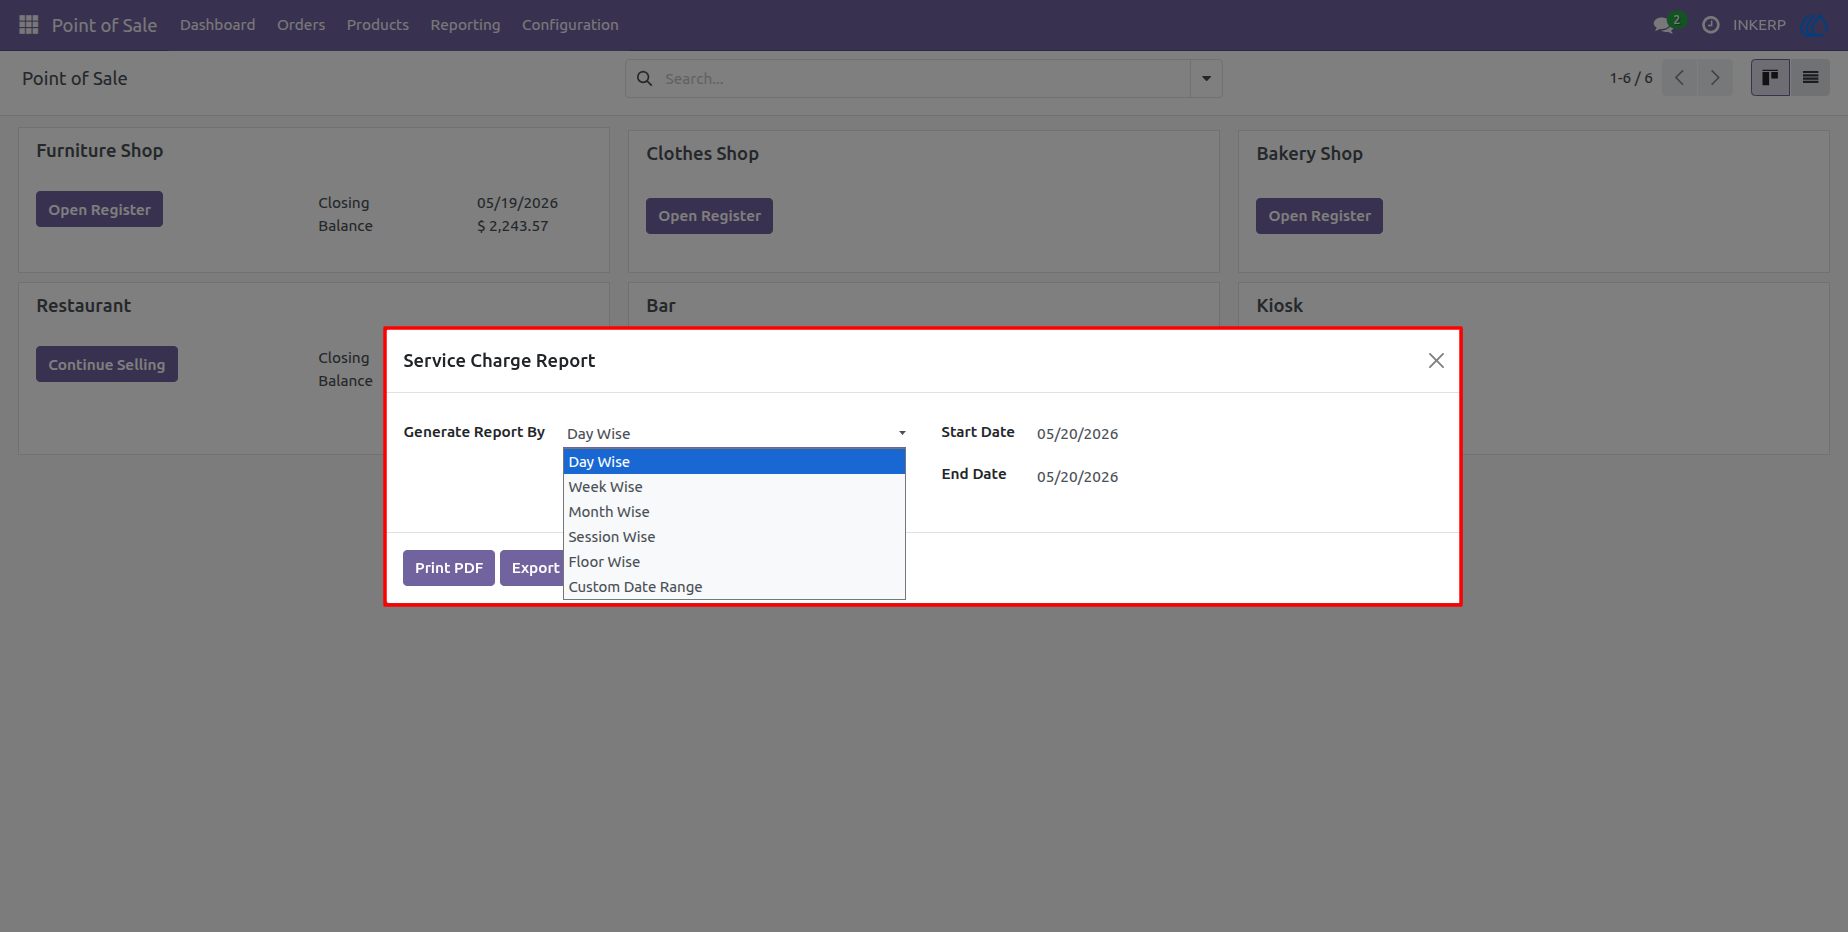This screenshot has height=932, width=1848.
Task: Click the Export button
Action: coord(533,568)
